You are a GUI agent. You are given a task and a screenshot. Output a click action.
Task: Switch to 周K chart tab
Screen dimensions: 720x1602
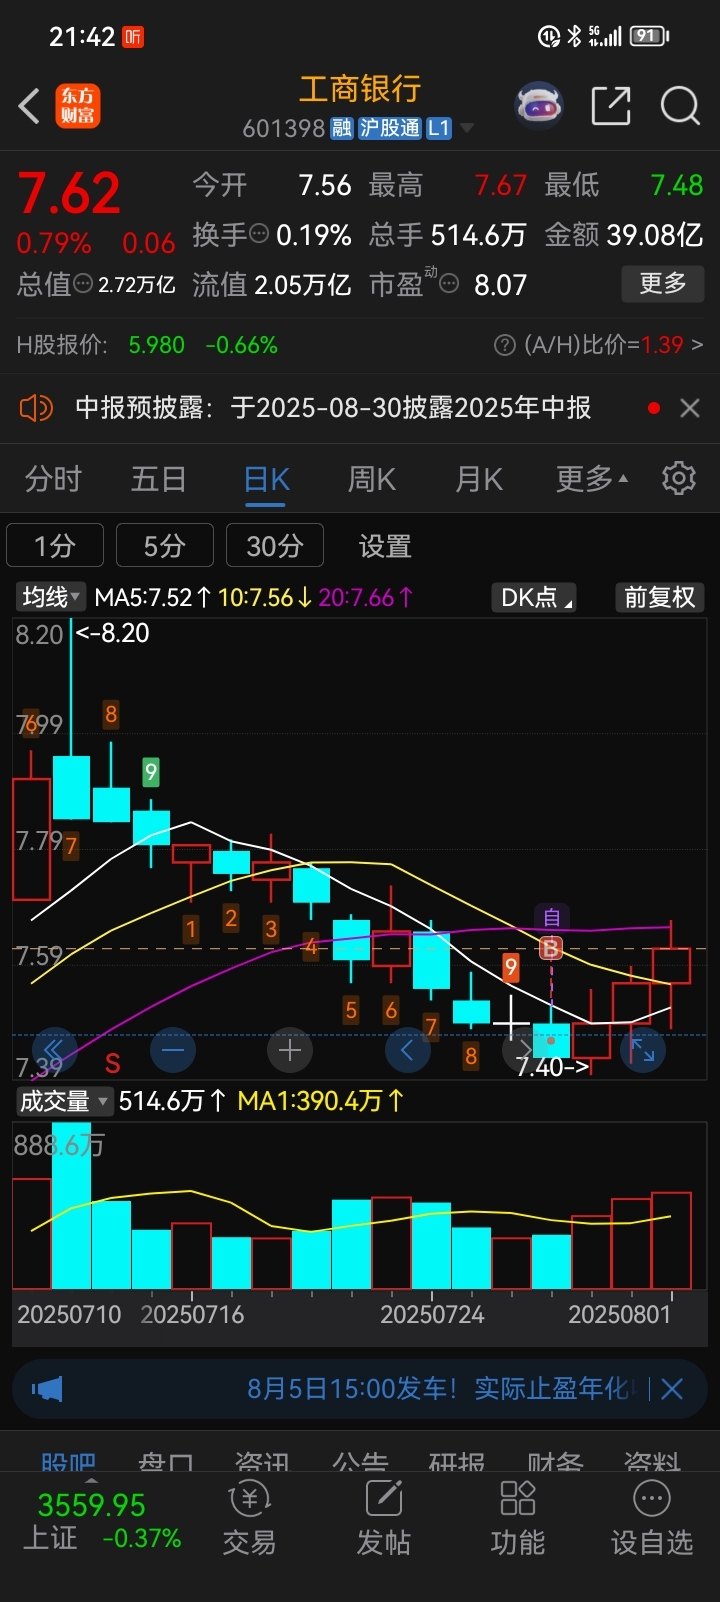(372, 479)
